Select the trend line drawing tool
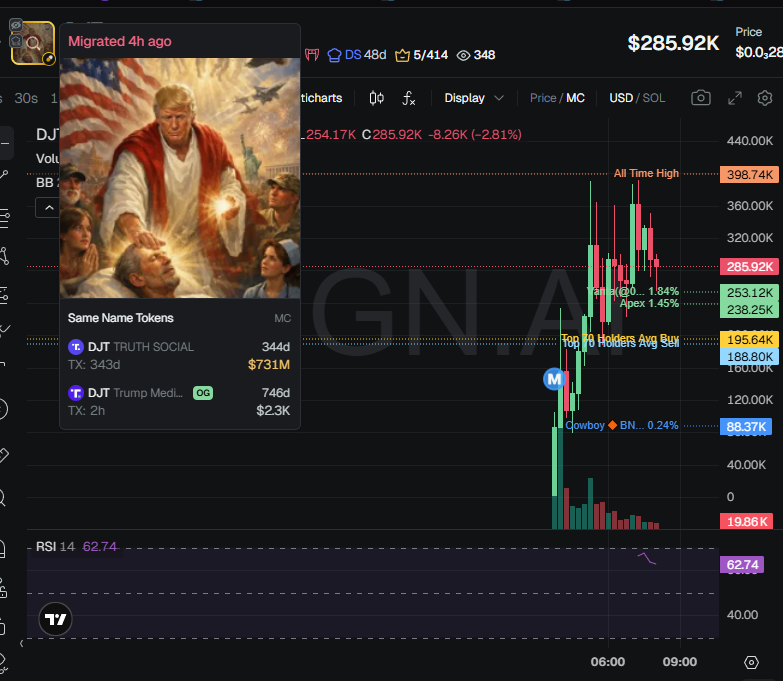The image size is (783, 681). pos(4,175)
